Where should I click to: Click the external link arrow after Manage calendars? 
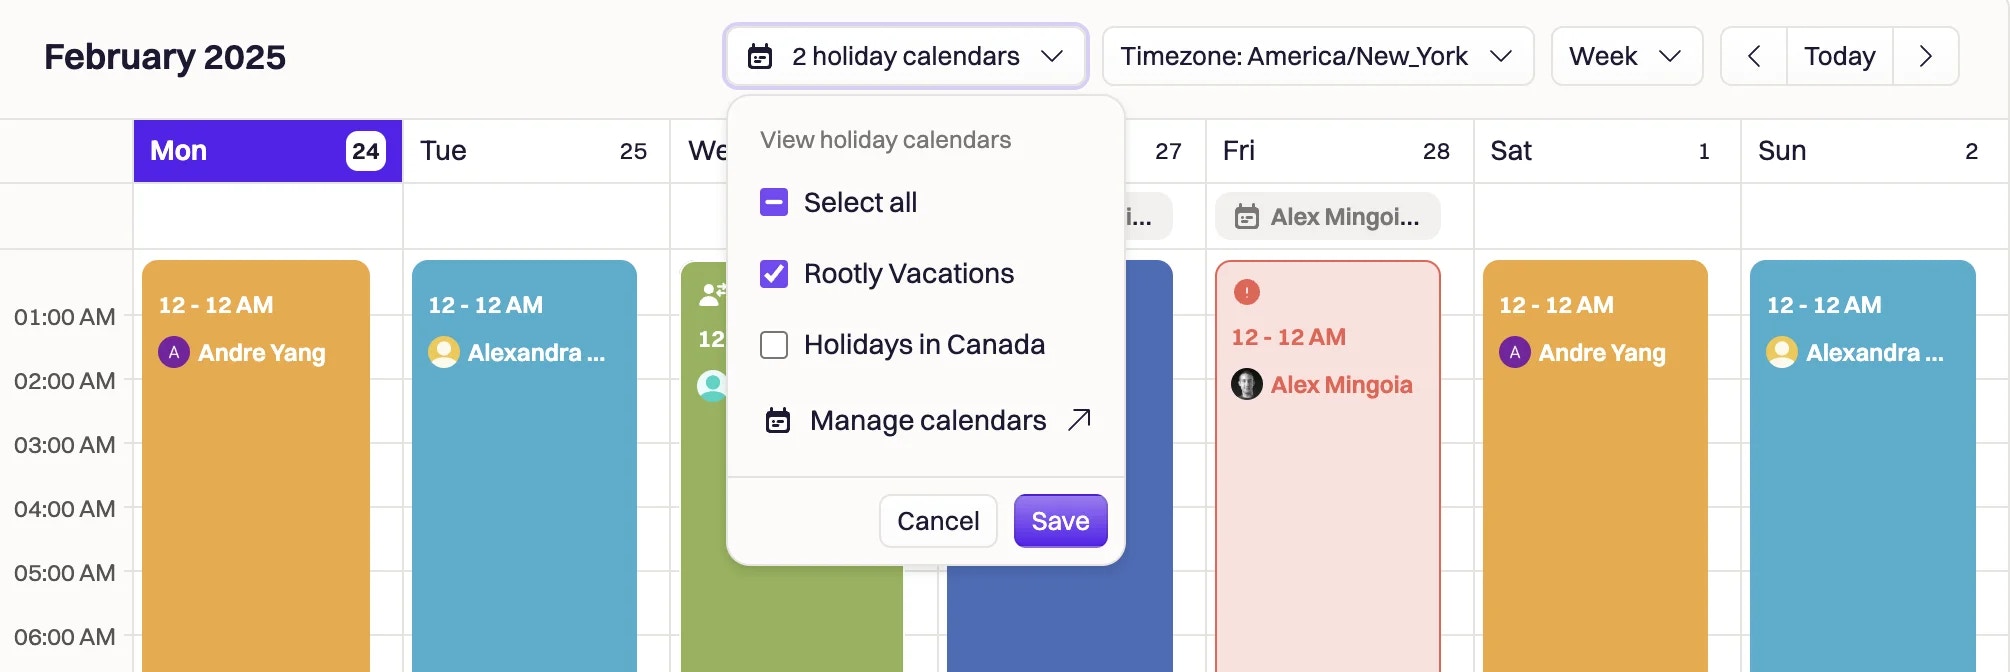coord(1079,420)
